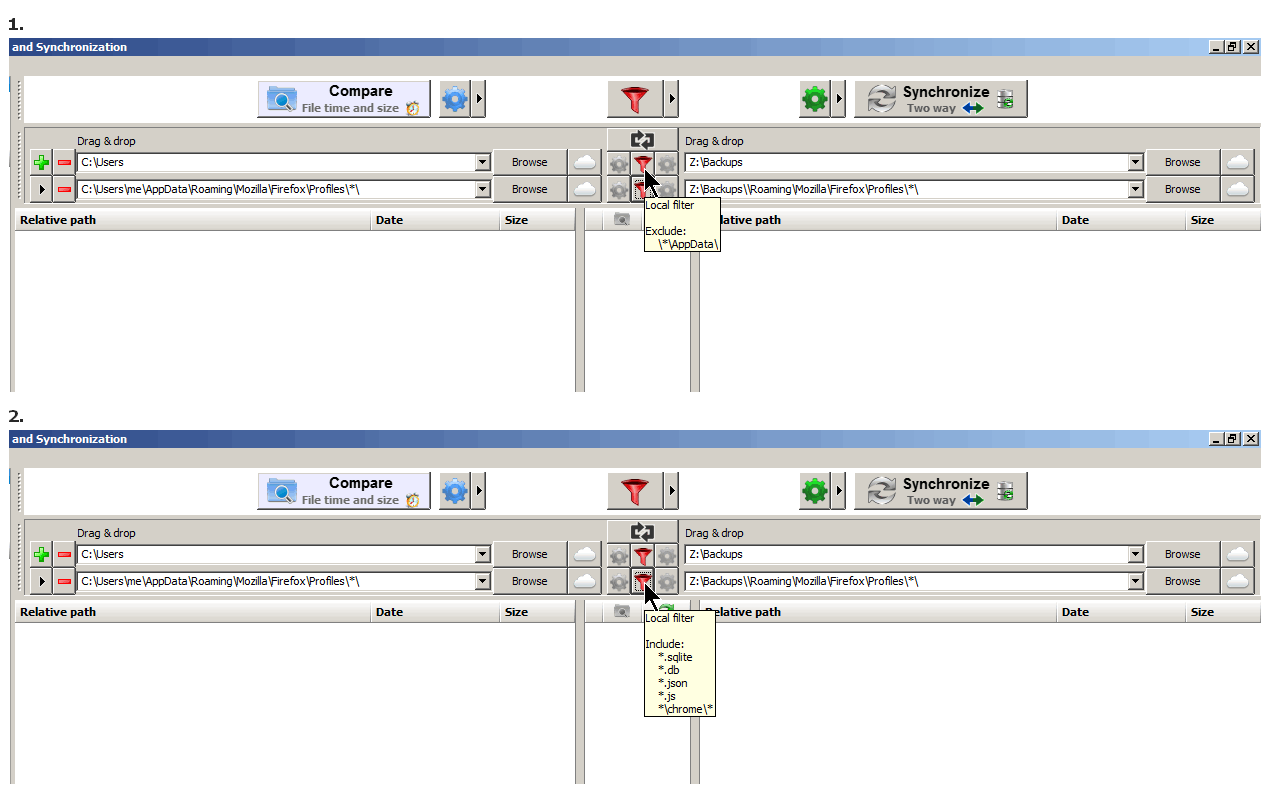Open local sync settings for Profiles row, screenshot 2
This screenshot has width=1270, height=793.
tap(667, 581)
